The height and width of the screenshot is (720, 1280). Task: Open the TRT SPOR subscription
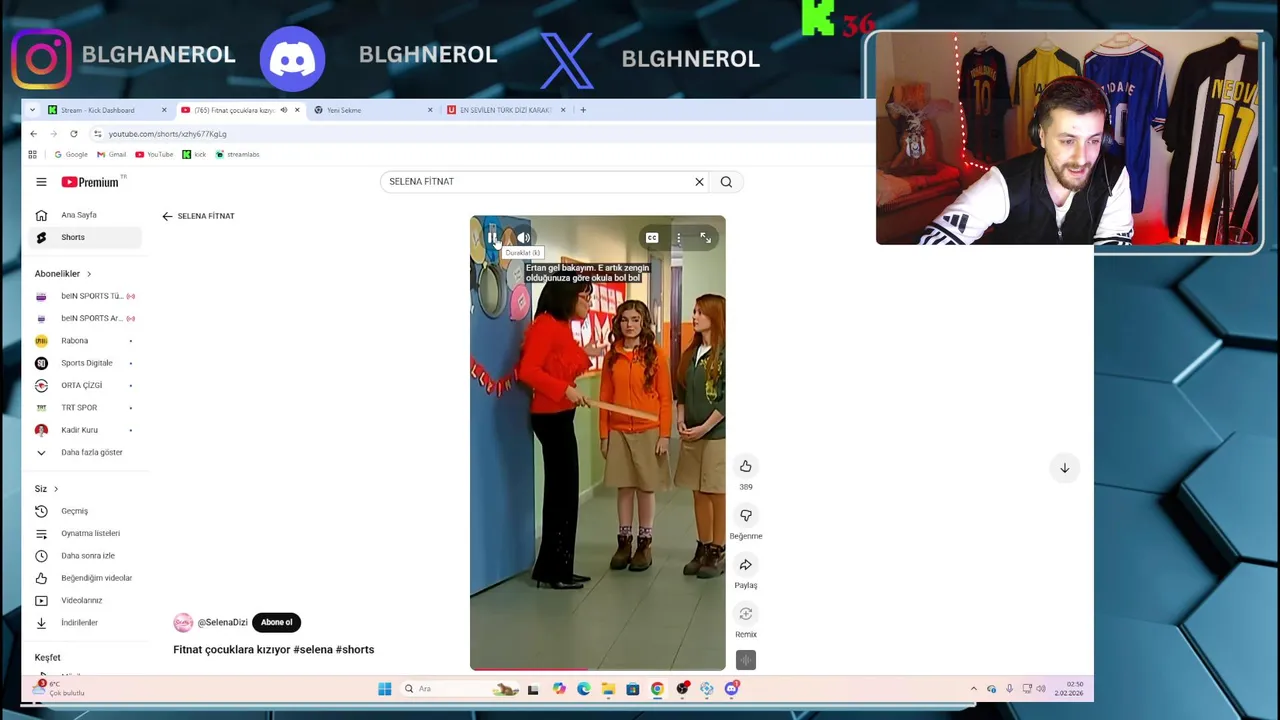[84, 408]
